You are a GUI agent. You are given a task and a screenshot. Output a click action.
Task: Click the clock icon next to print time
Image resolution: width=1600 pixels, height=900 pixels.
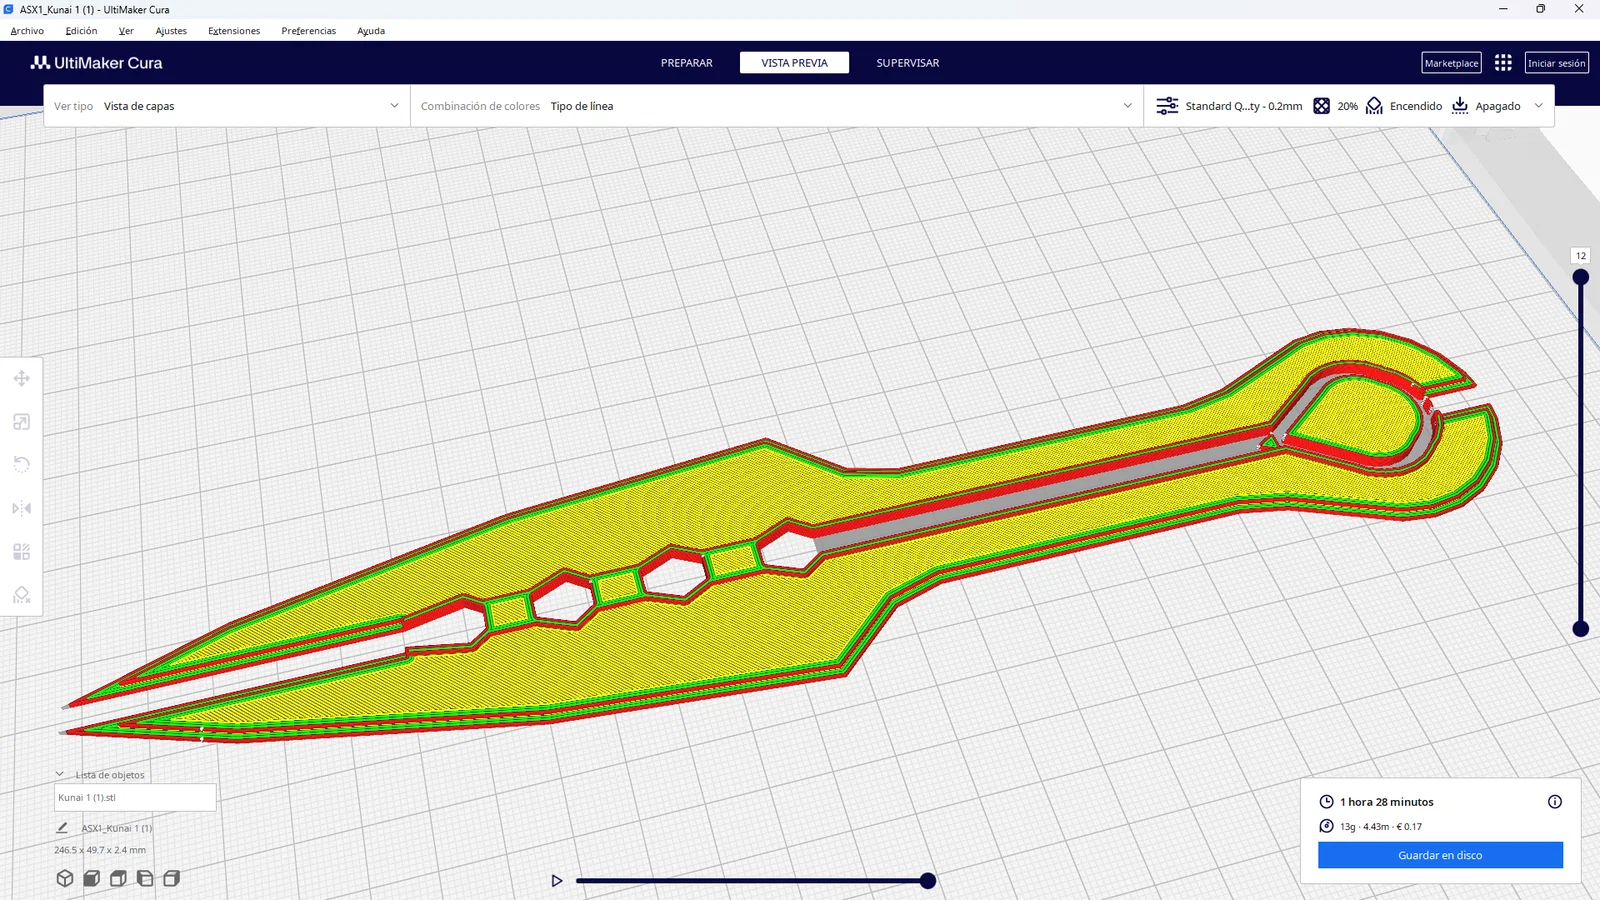point(1326,802)
